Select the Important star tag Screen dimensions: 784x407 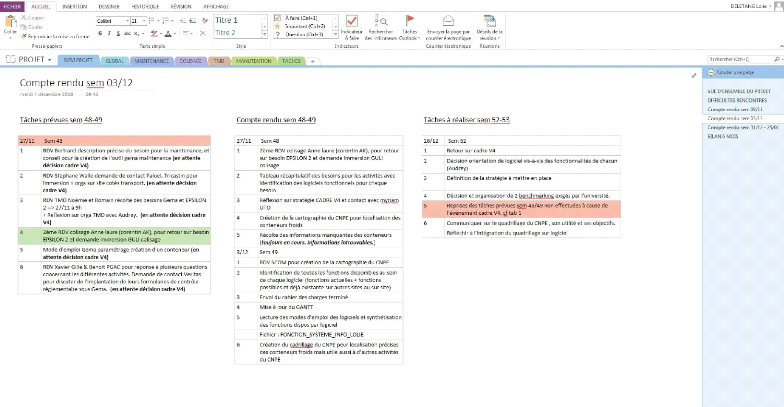(x=277, y=25)
